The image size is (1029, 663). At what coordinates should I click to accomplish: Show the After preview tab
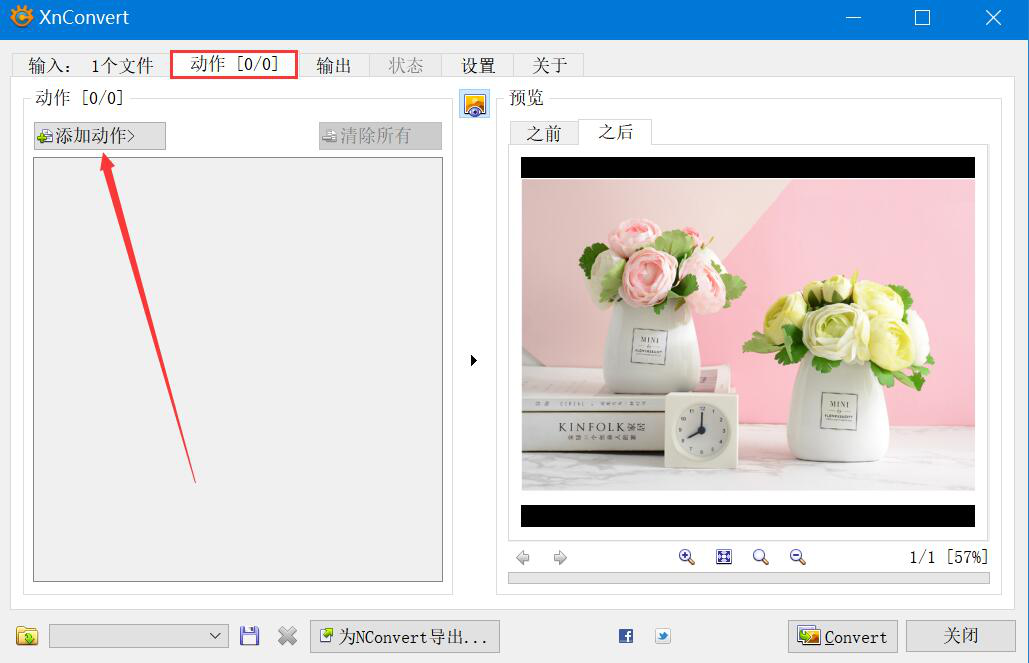(x=615, y=132)
